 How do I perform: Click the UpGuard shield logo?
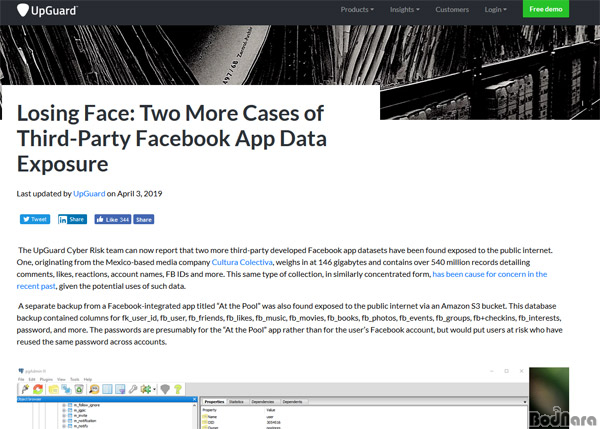23,10
